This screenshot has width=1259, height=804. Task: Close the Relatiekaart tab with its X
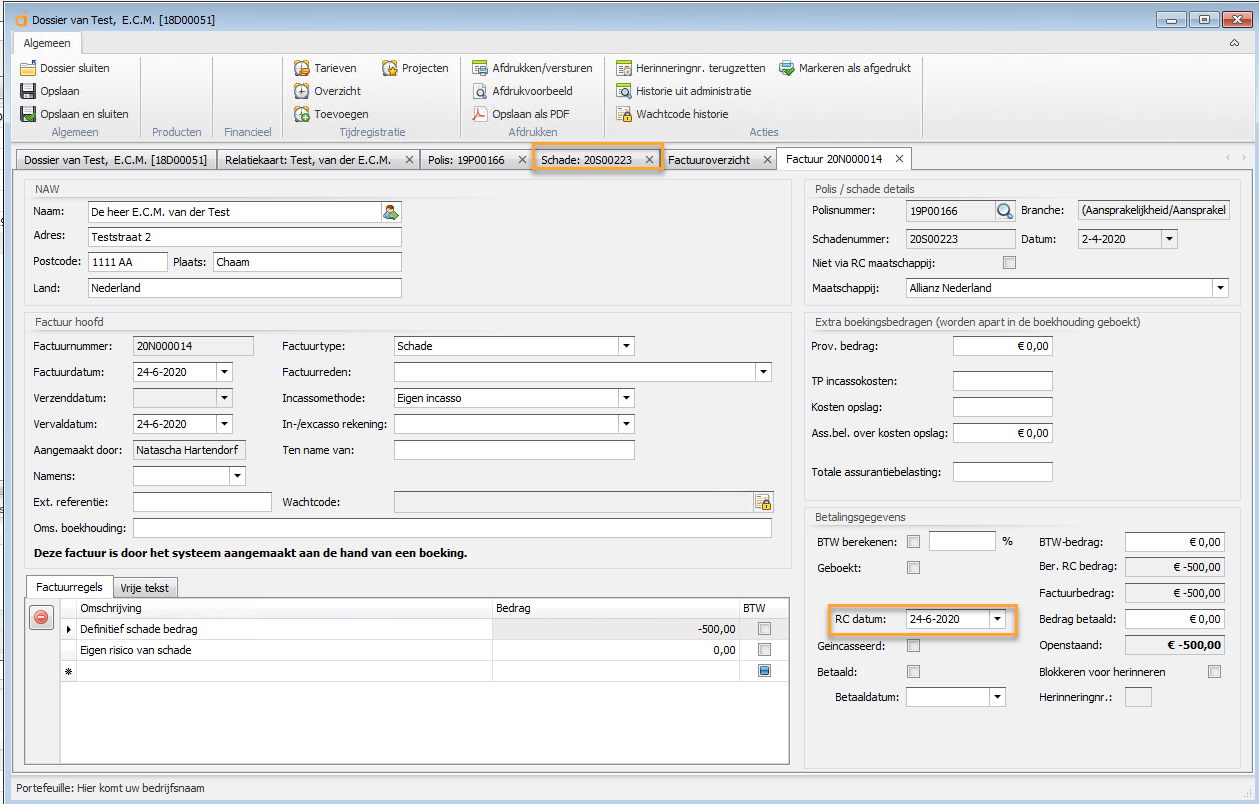(x=409, y=160)
